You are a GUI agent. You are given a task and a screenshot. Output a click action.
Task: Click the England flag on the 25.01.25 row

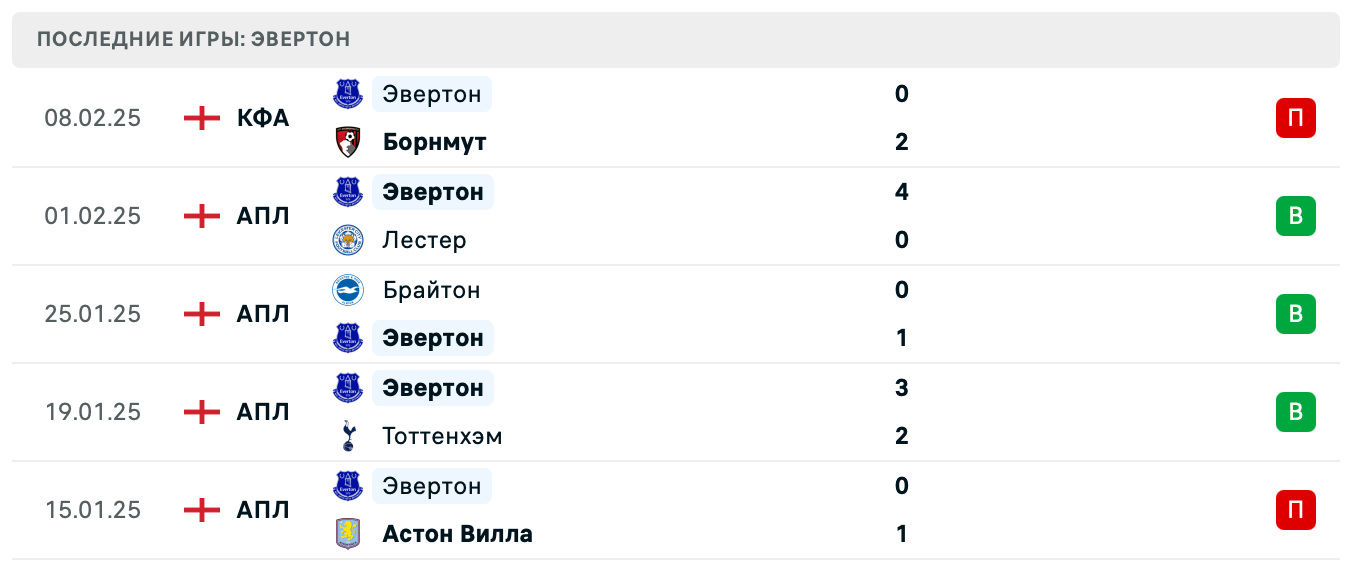click(200, 314)
